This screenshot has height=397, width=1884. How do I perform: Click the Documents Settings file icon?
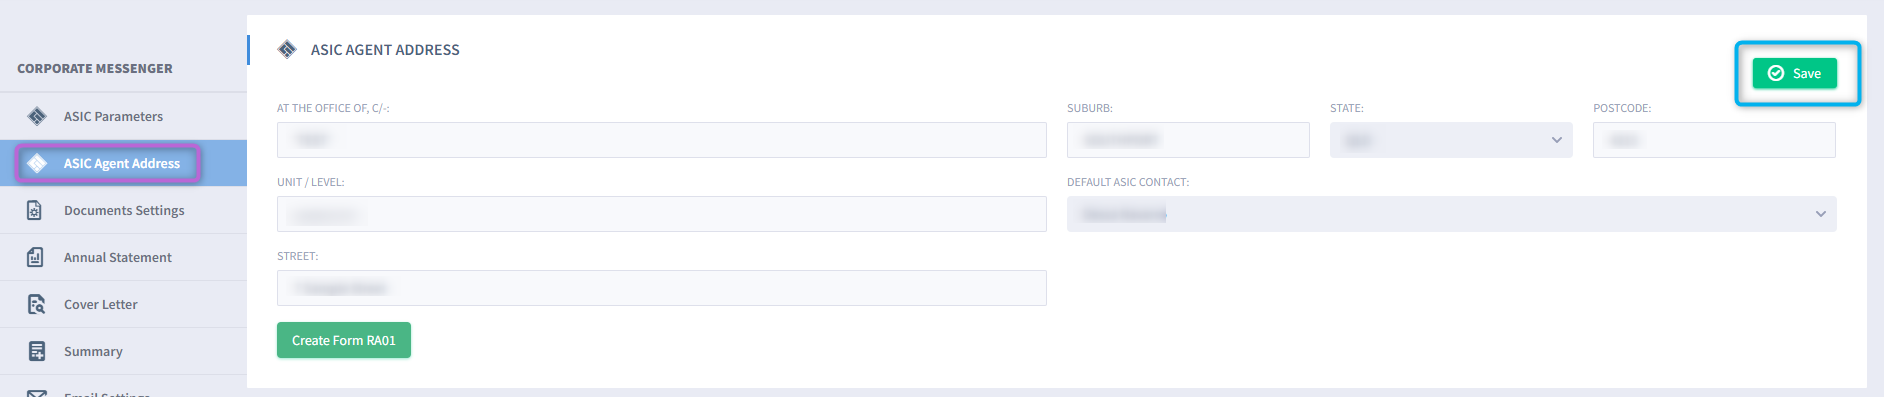tap(35, 210)
